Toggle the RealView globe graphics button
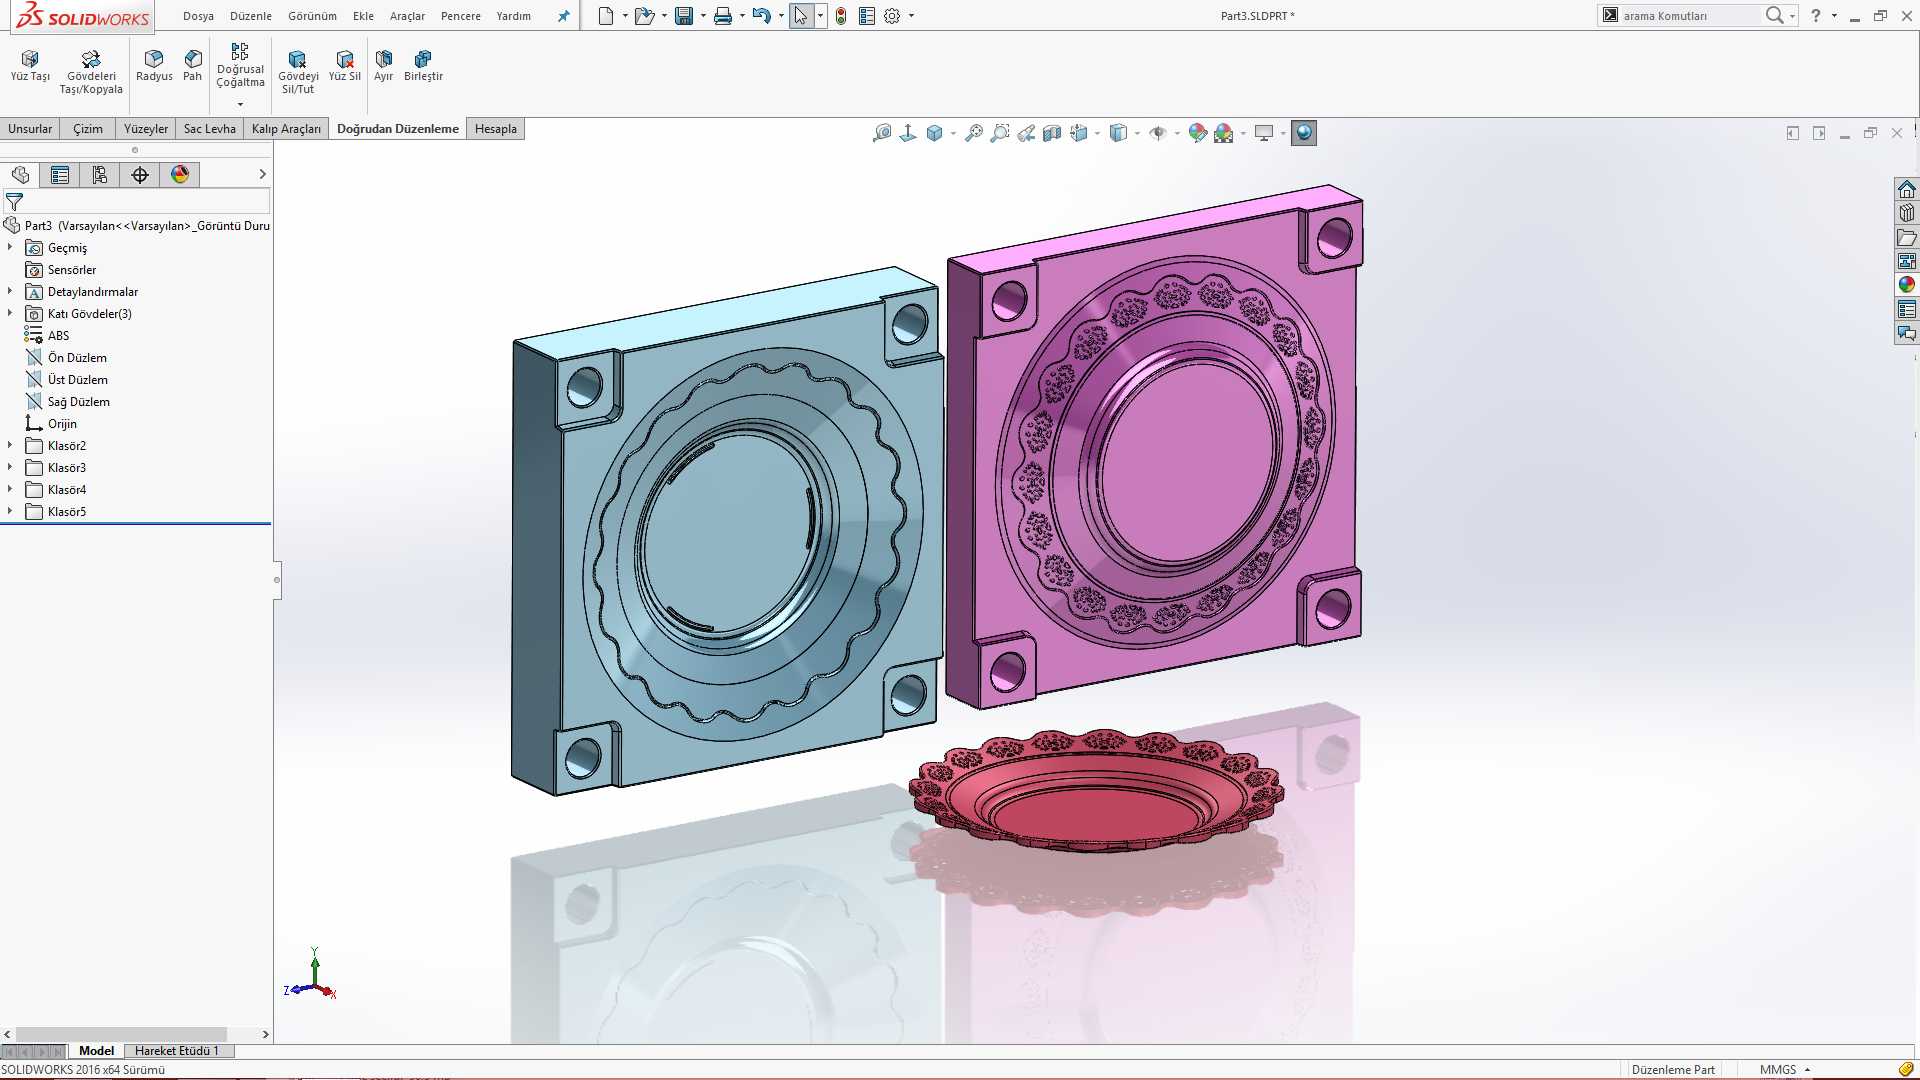1920x1080 pixels. [x=1304, y=133]
